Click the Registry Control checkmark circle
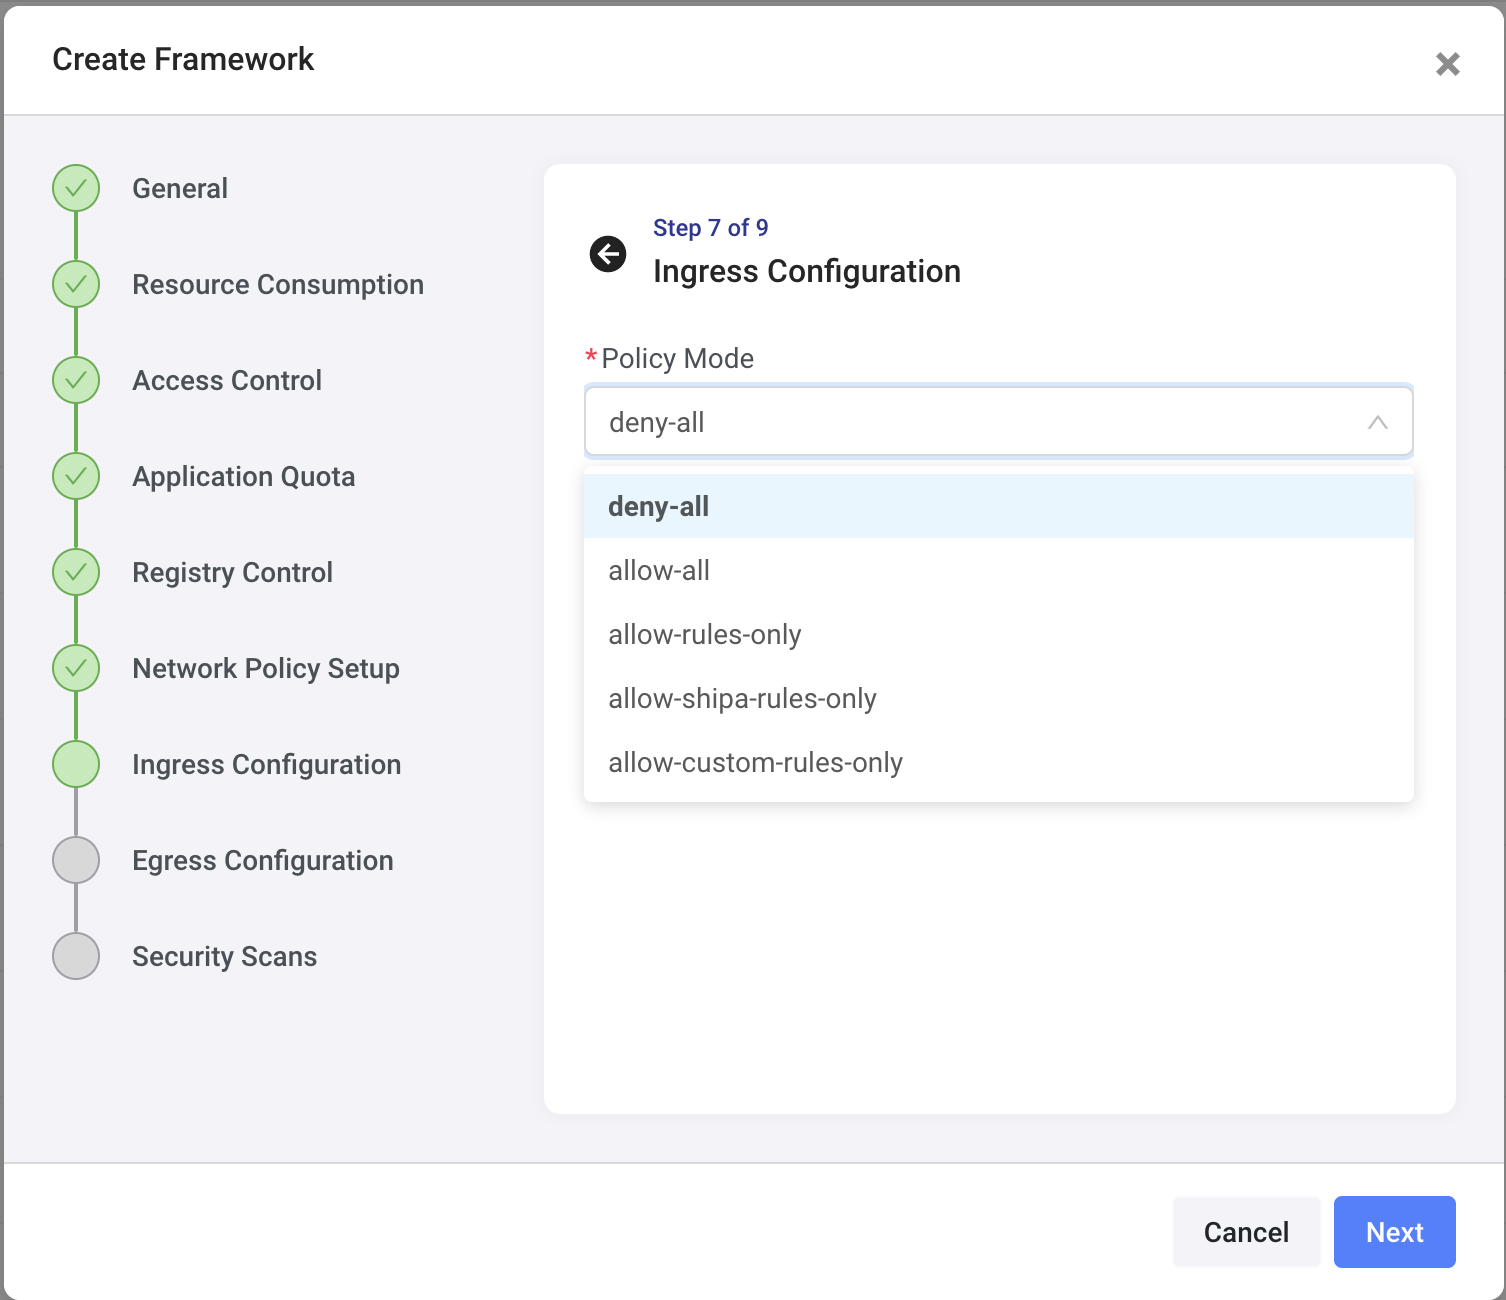This screenshot has width=1506, height=1300. point(76,572)
